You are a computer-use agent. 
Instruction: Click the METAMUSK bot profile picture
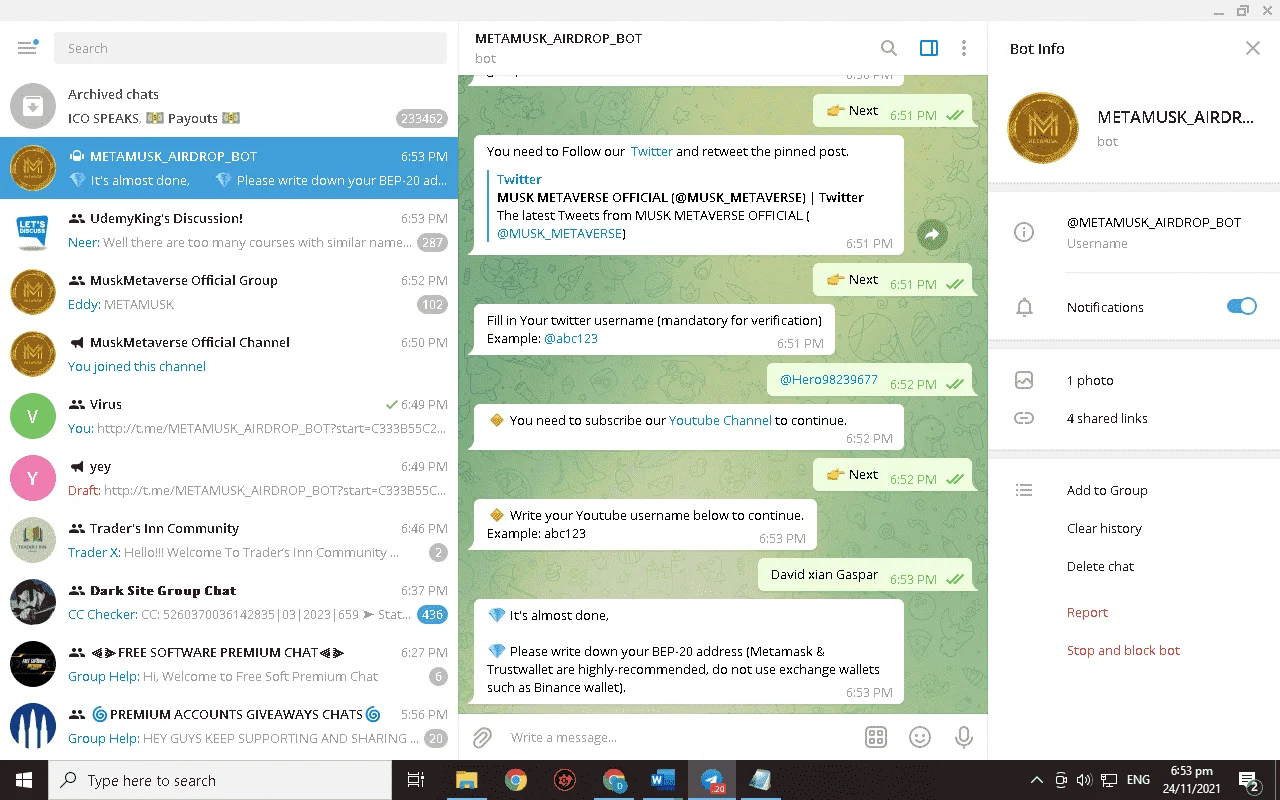(1042, 128)
